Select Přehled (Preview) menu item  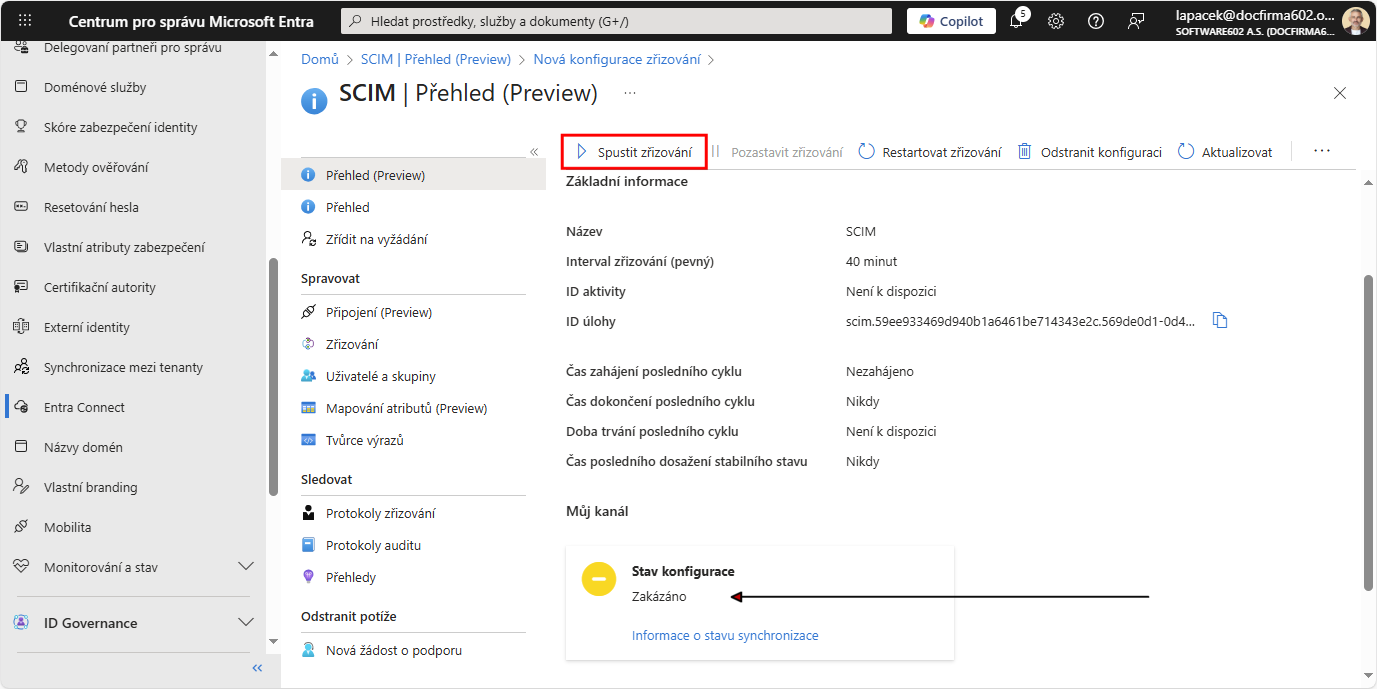tap(413, 175)
